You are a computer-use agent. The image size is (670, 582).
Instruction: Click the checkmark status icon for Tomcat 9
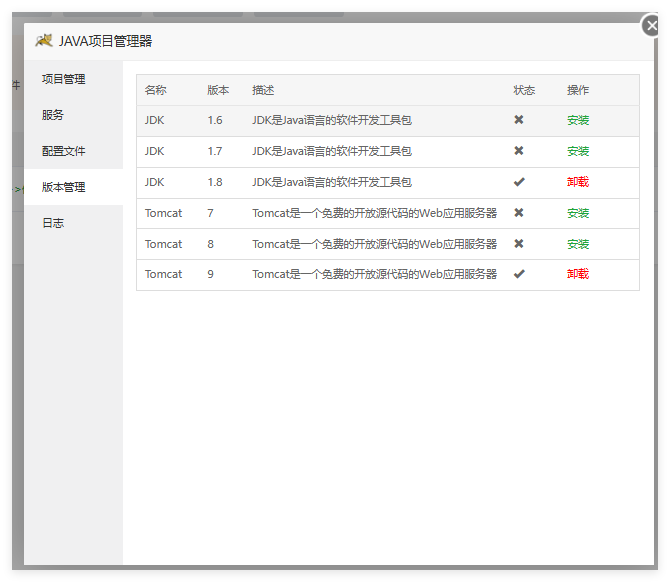(519, 274)
